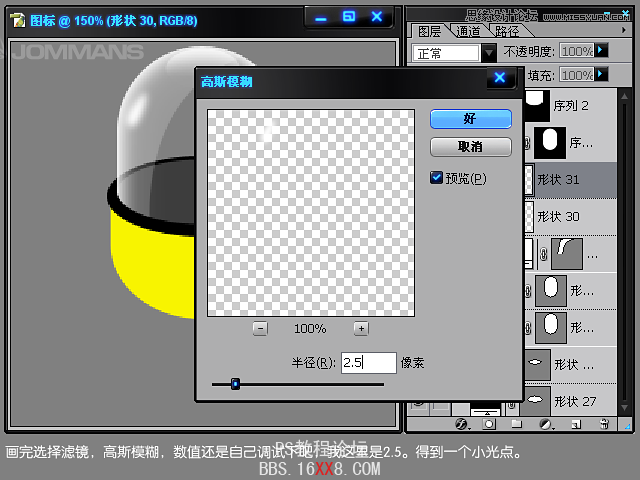
Task: Switch to the 路径 paths tab
Action: (x=507, y=31)
